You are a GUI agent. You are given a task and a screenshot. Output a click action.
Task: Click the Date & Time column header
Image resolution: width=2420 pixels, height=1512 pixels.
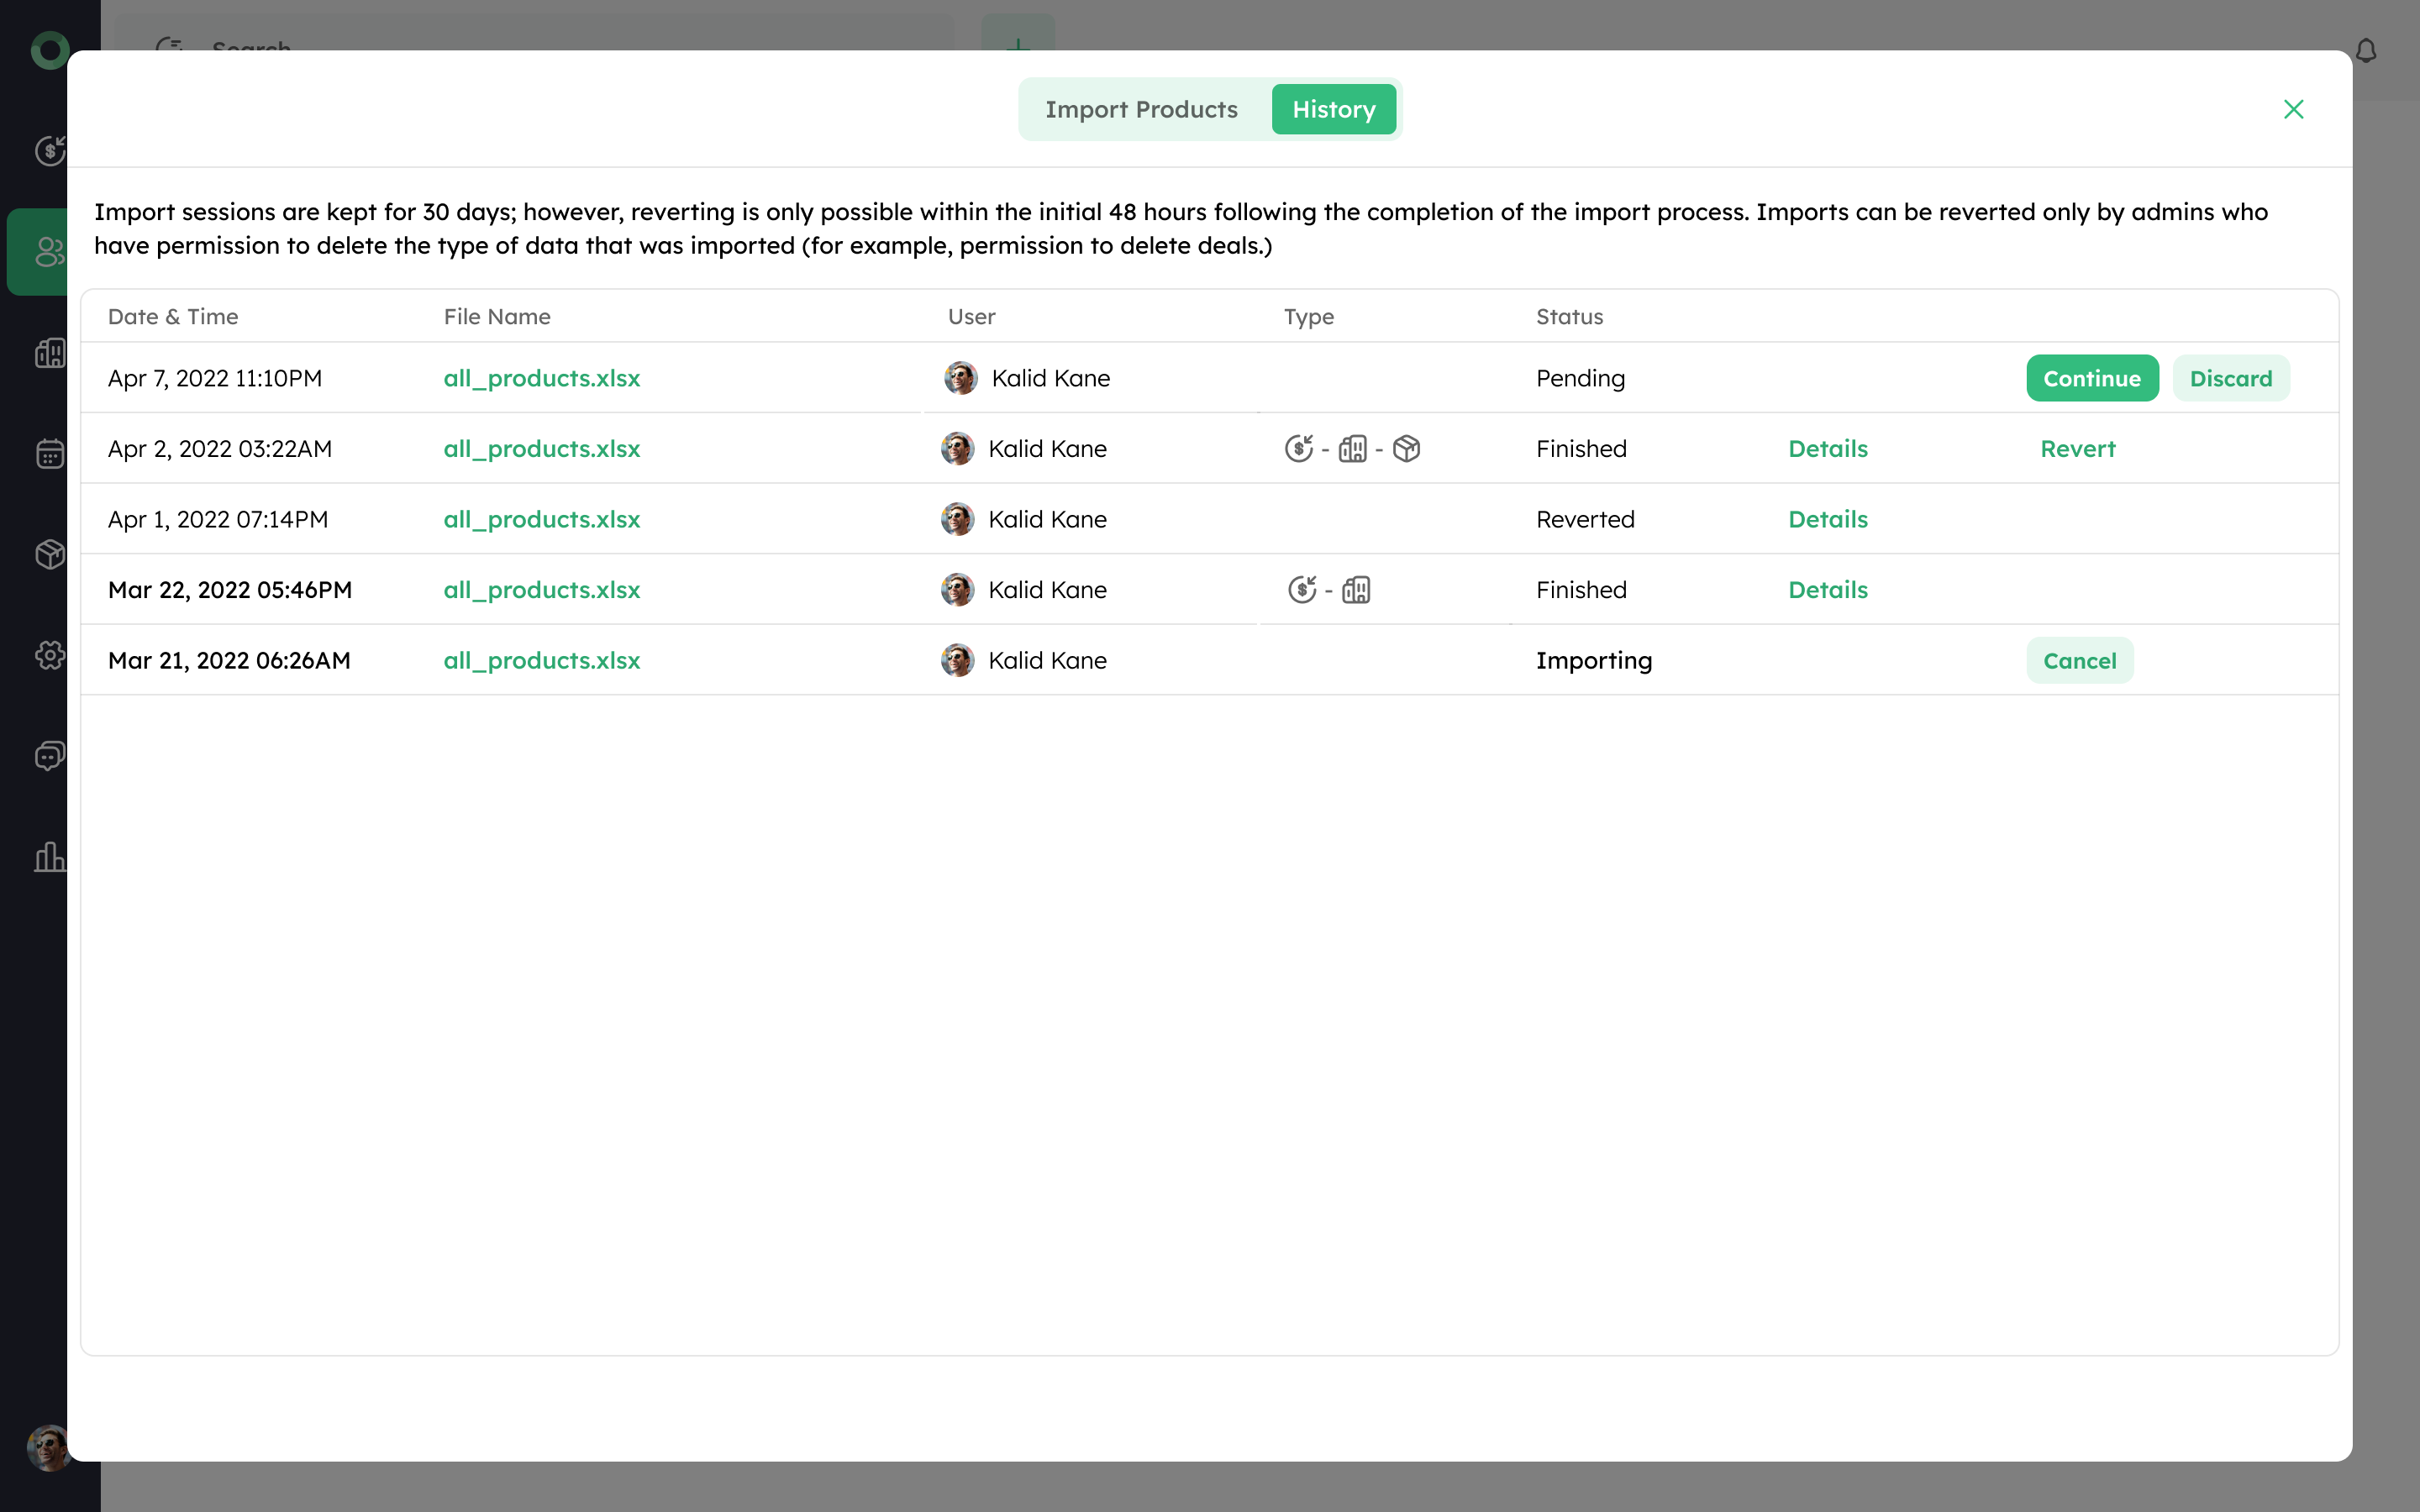[173, 317]
